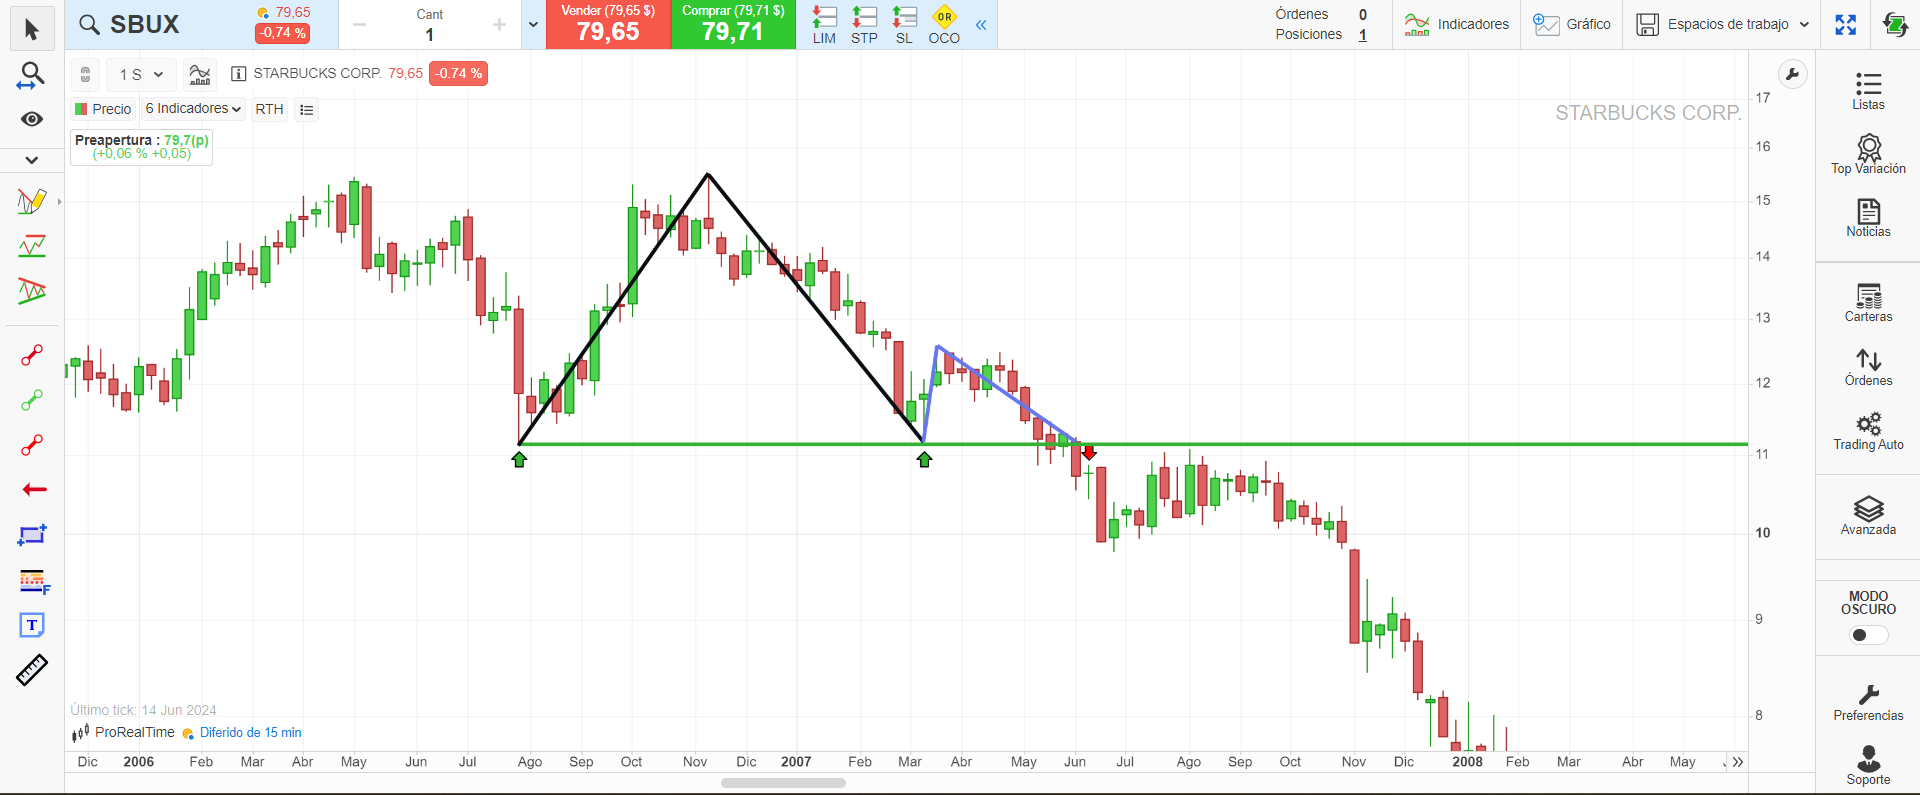Open the Indicadores menu
Image resolution: width=1920 pixels, height=795 pixels.
(1456, 24)
